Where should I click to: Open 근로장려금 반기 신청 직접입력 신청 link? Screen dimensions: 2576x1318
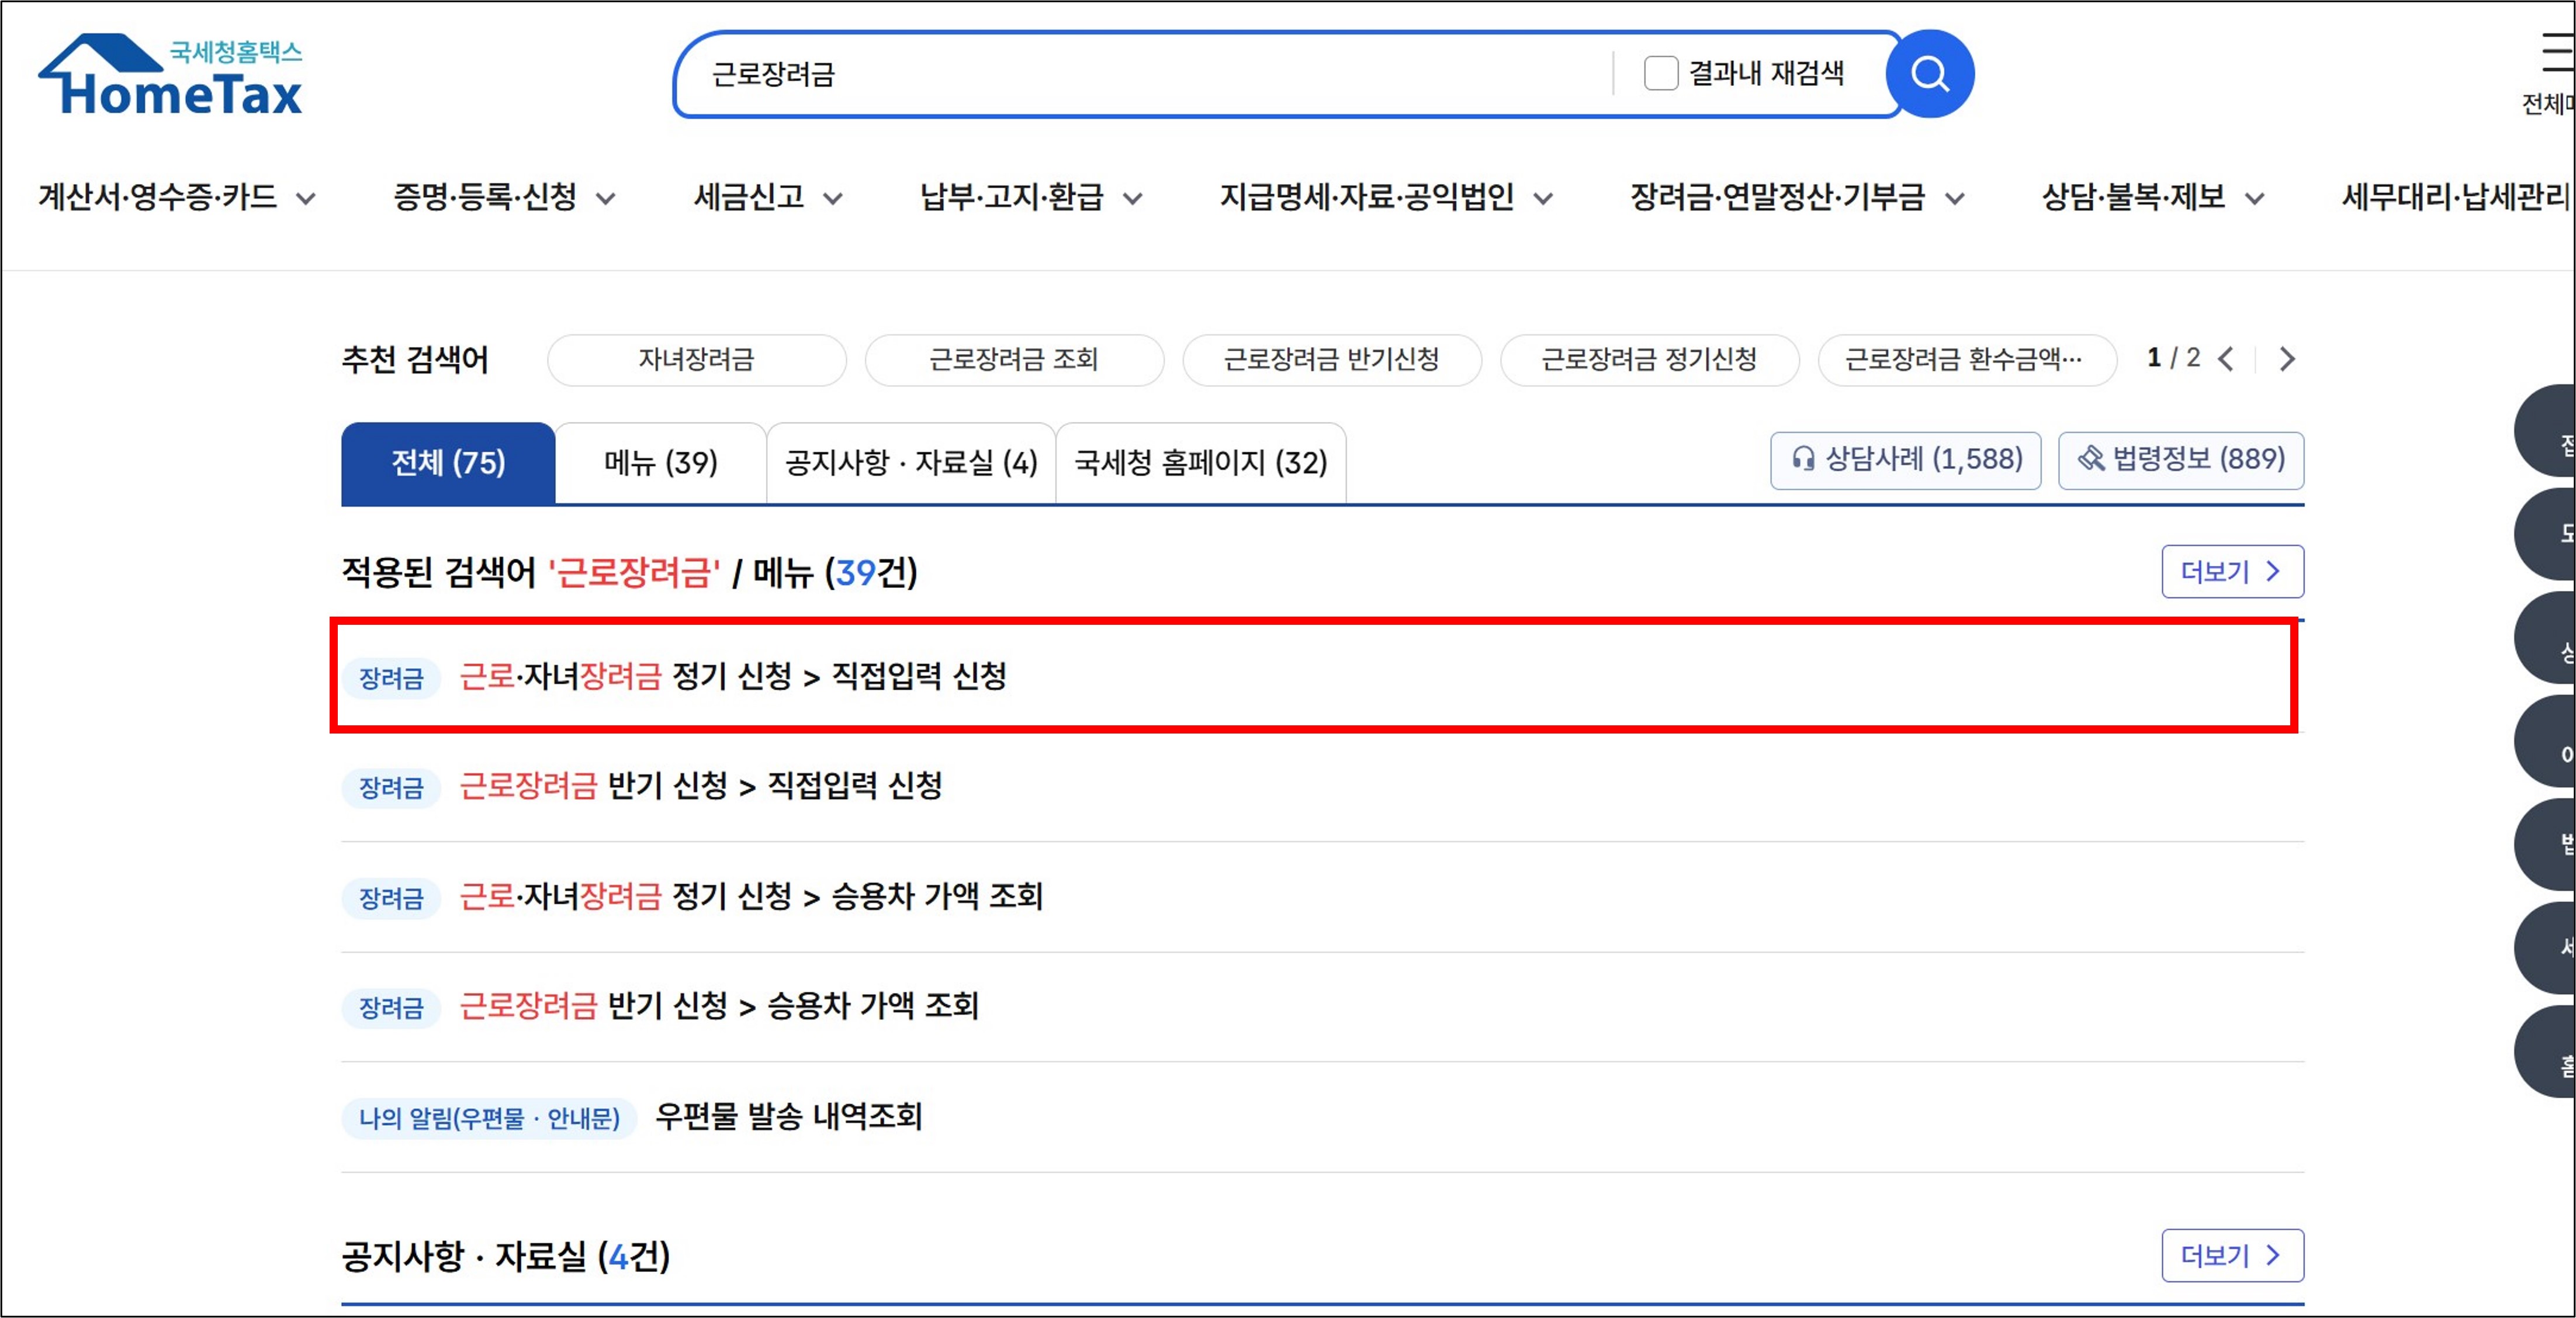[x=700, y=786]
